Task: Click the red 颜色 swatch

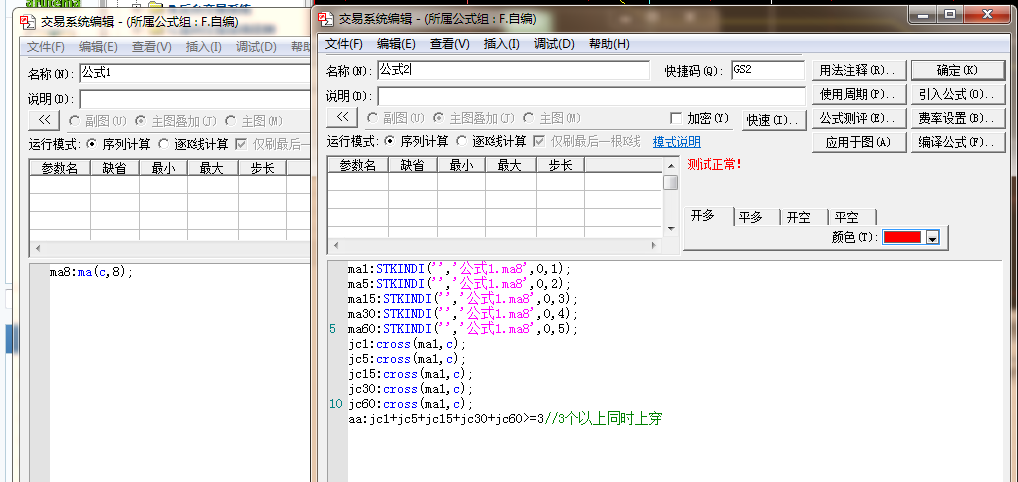Action: (x=902, y=237)
